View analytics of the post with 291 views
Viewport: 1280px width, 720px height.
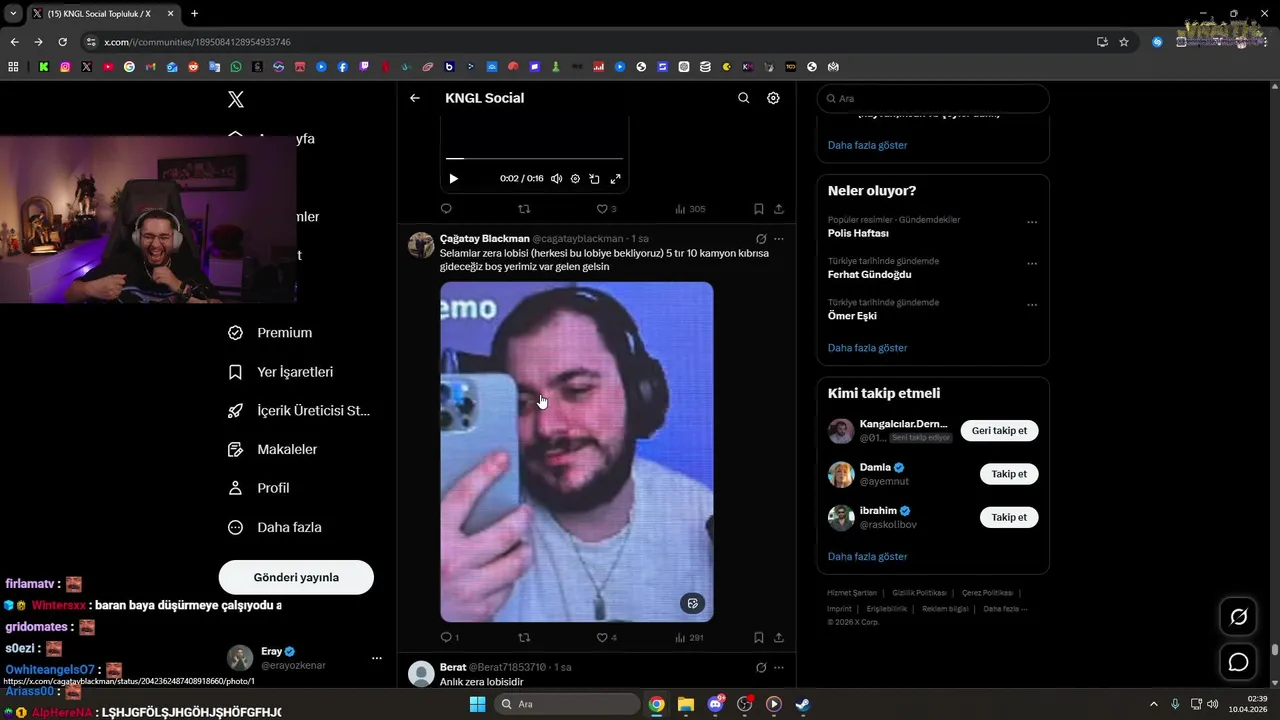pyautogui.click(x=690, y=637)
